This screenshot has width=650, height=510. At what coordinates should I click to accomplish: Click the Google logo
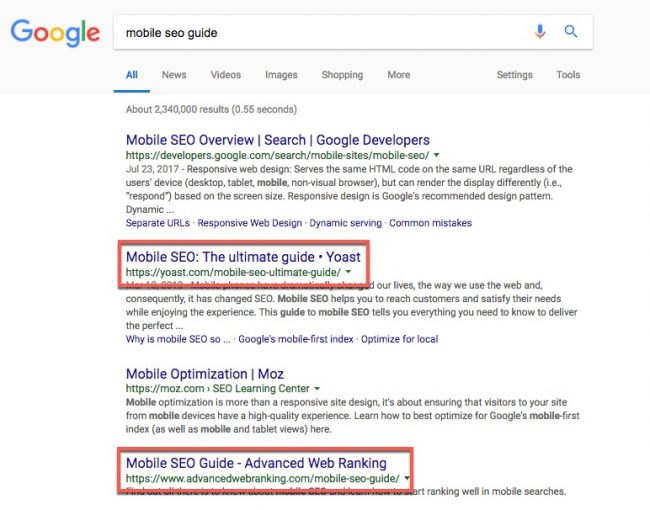point(55,32)
